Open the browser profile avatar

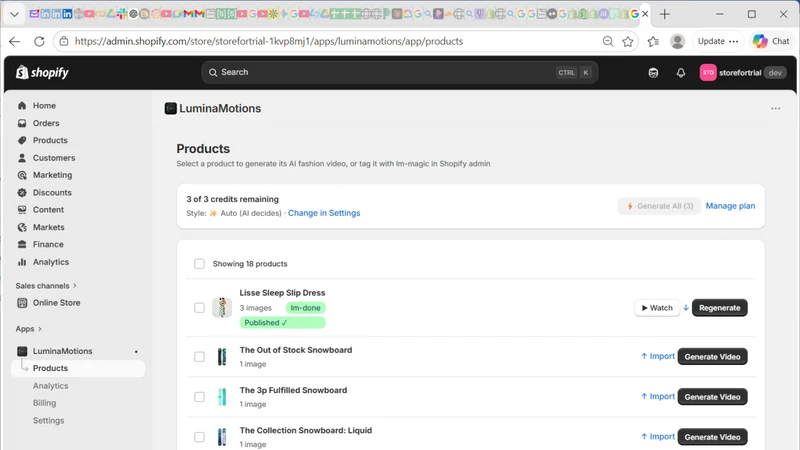tap(678, 41)
